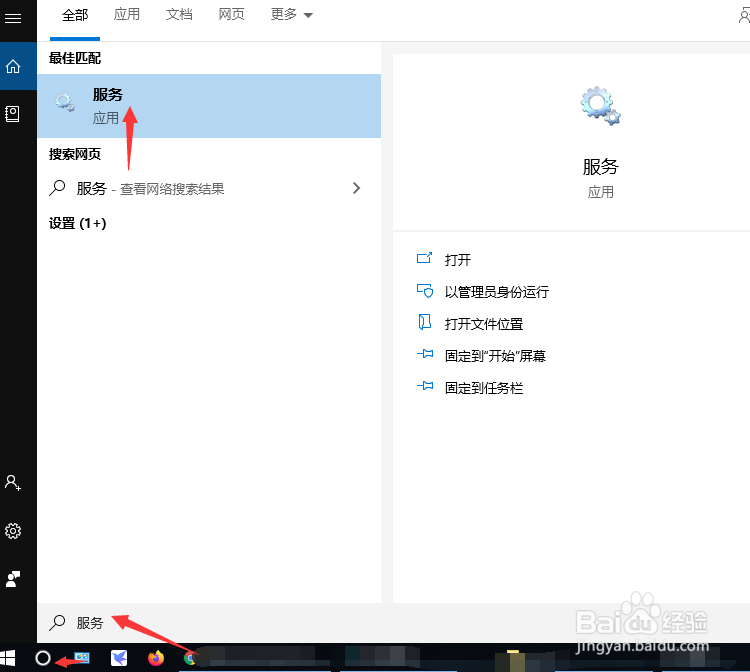This screenshot has height=672, width=750.
Task: Click the add account icon in sidebar
Action: (12, 483)
